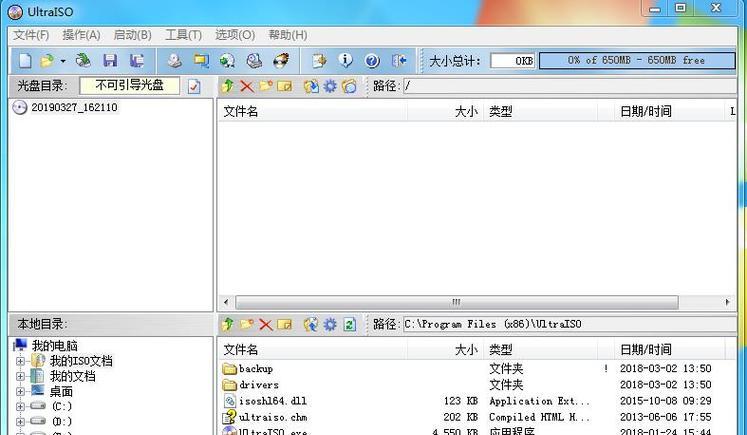Click the disc pane path field

click(x=569, y=86)
